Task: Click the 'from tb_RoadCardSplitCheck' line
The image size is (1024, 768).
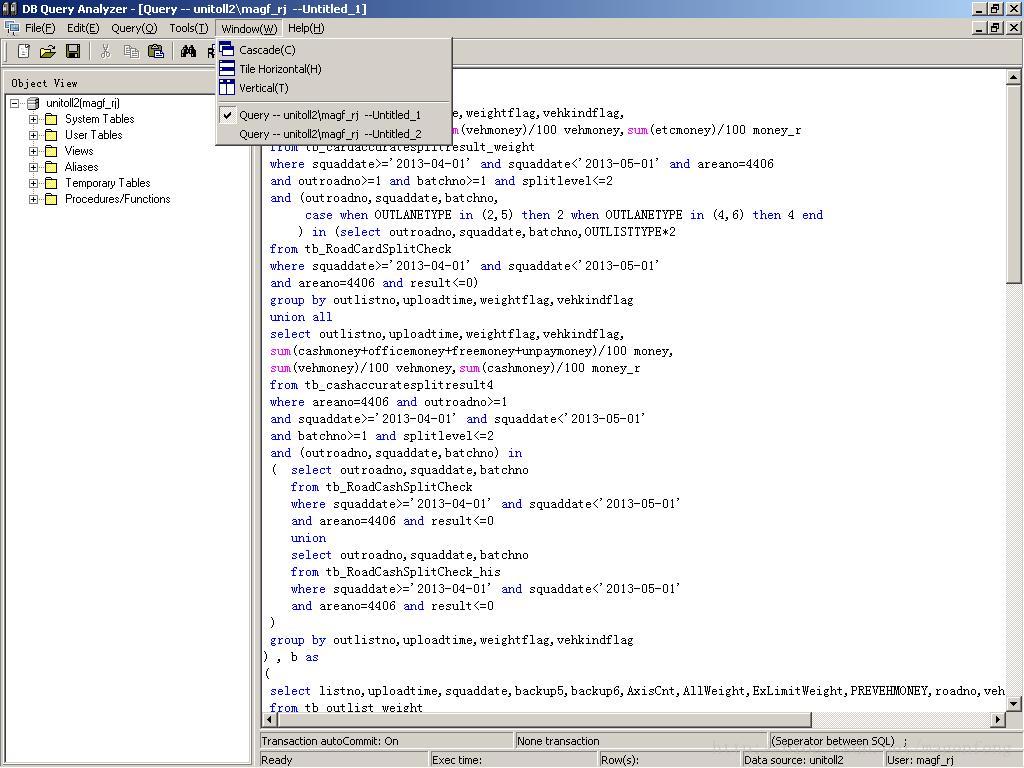Action: click(x=360, y=249)
